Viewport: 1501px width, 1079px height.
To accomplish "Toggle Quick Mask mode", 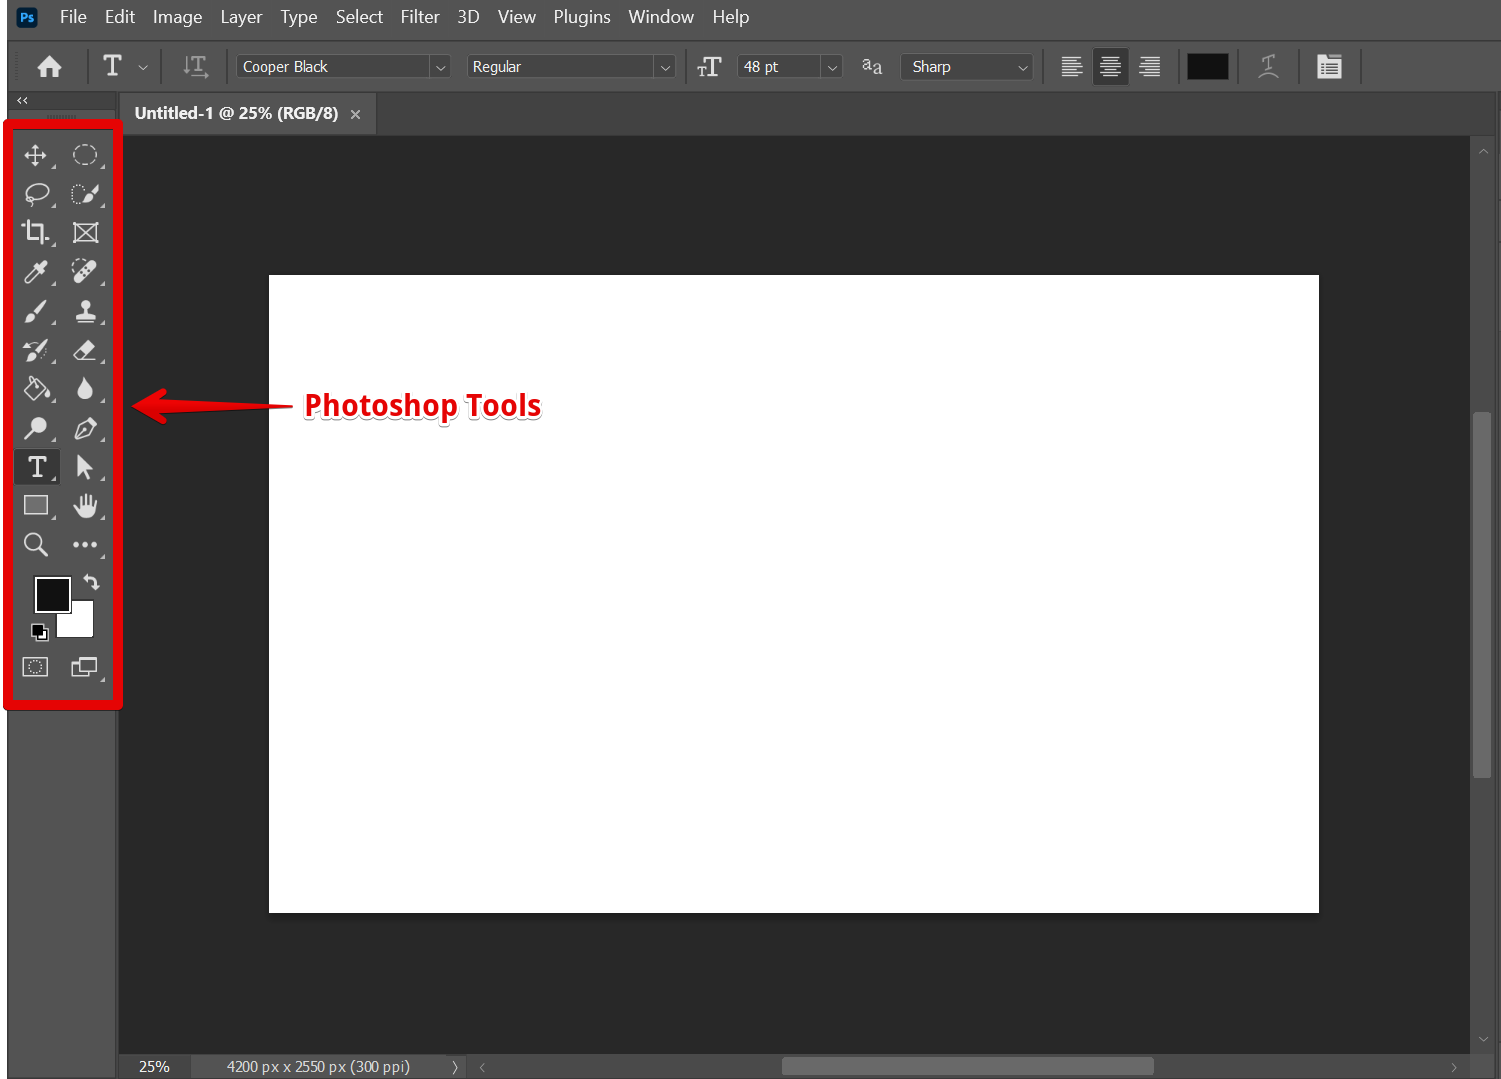I will 36,667.
